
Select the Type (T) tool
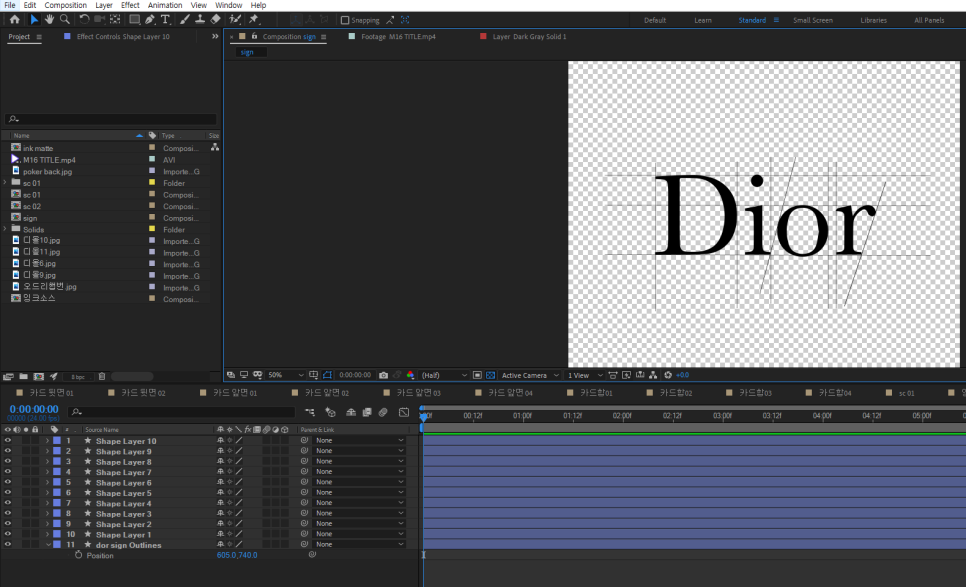pos(165,20)
